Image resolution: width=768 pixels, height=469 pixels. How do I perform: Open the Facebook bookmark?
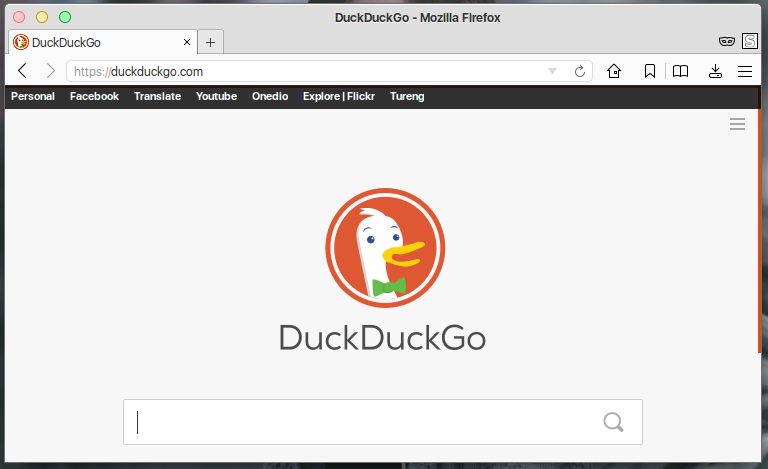coord(94,96)
